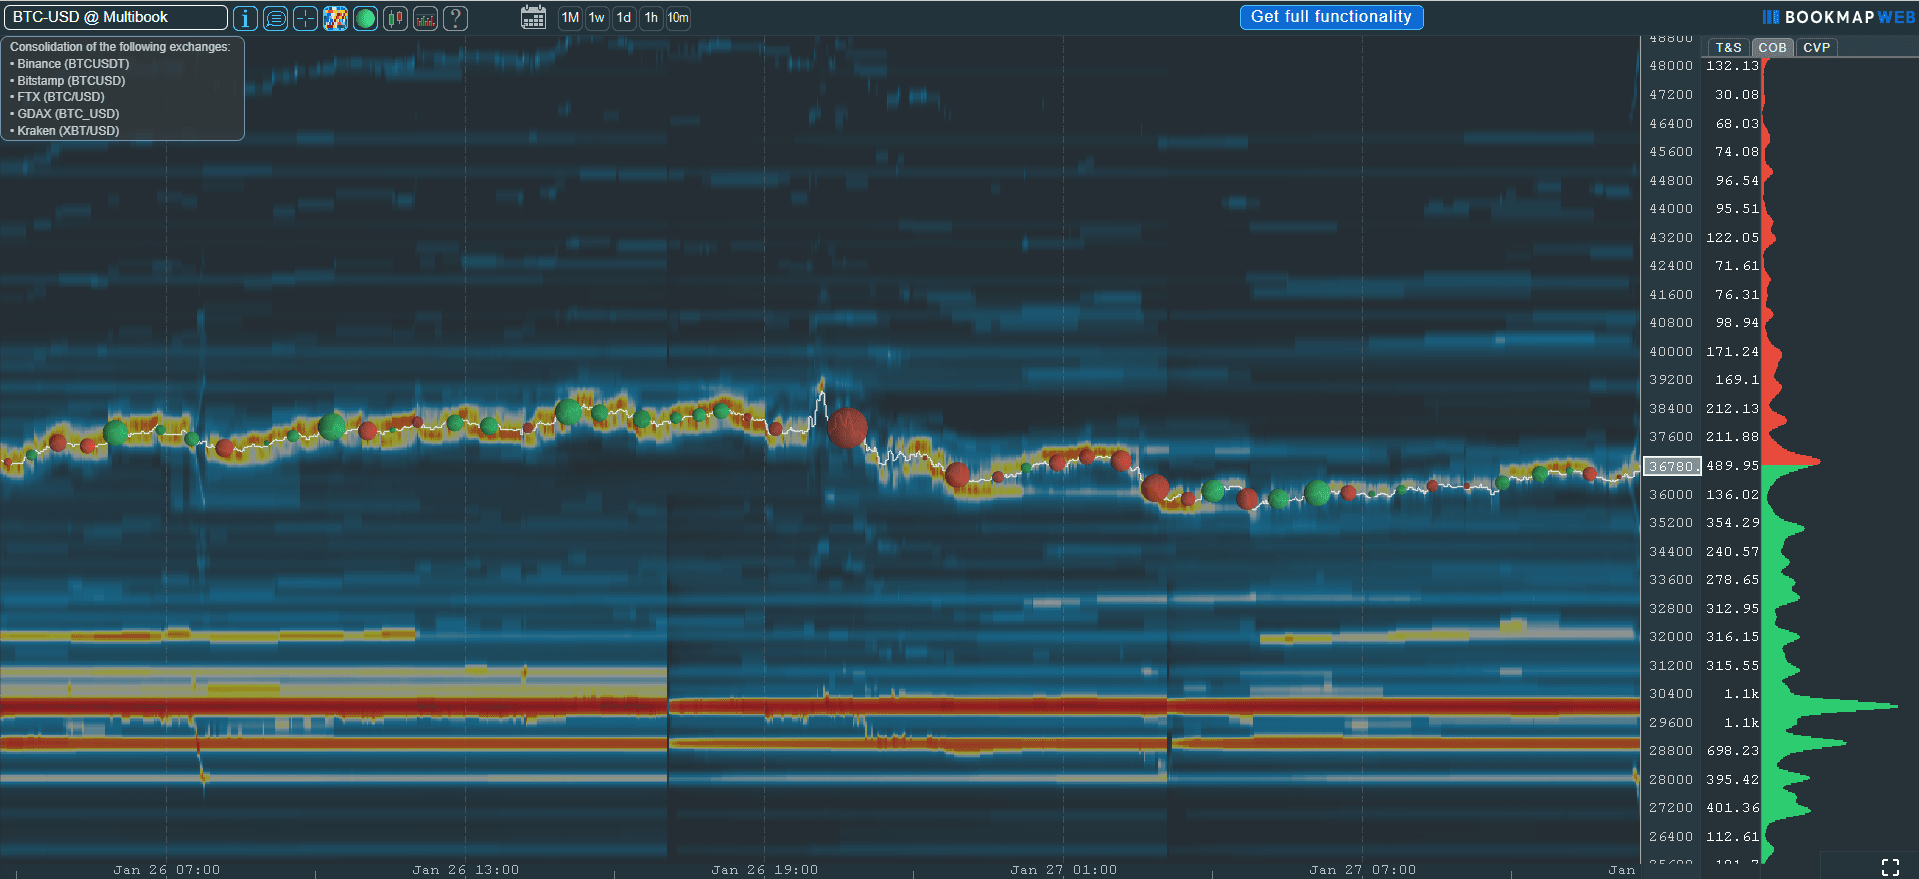Switch to 10m timeframe
The width and height of the screenshot is (1919, 879).
pyautogui.click(x=678, y=18)
